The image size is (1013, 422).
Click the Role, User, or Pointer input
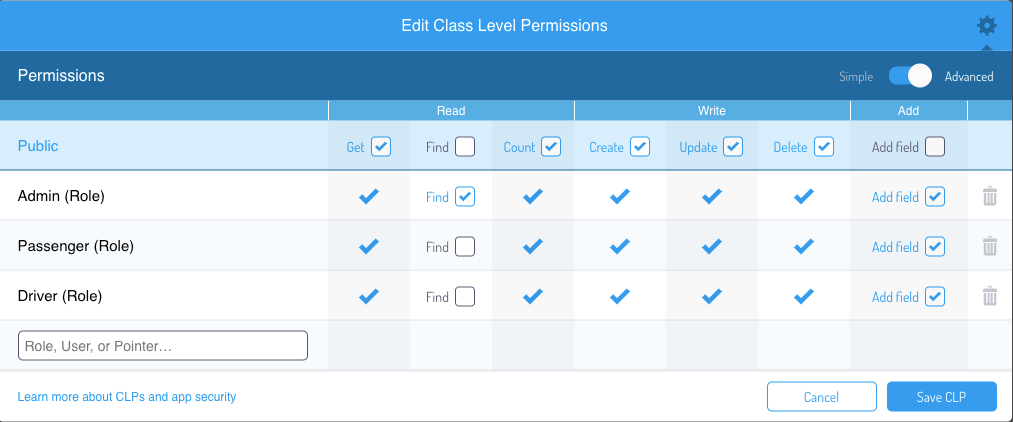coord(163,346)
